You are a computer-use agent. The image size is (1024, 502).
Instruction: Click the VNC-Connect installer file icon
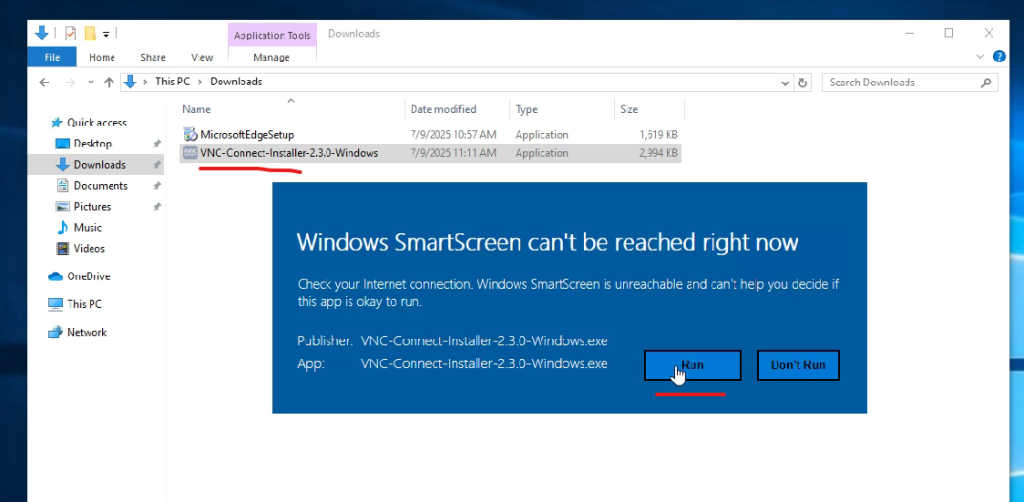190,153
